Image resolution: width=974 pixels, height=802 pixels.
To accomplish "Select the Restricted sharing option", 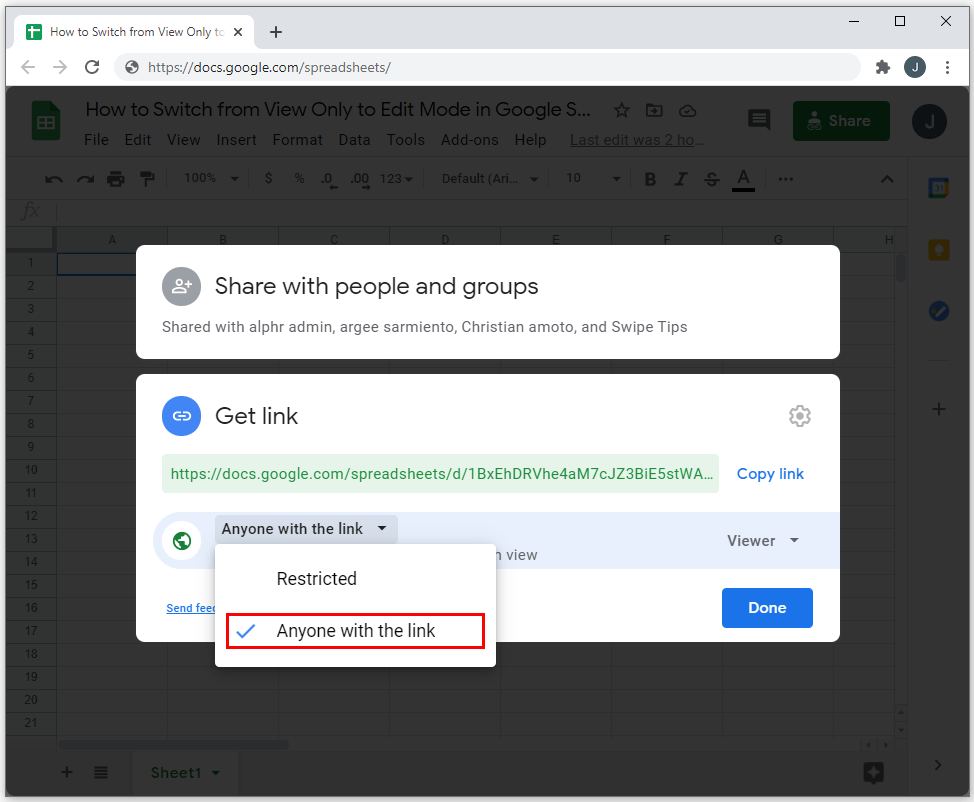I will pos(316,579).
